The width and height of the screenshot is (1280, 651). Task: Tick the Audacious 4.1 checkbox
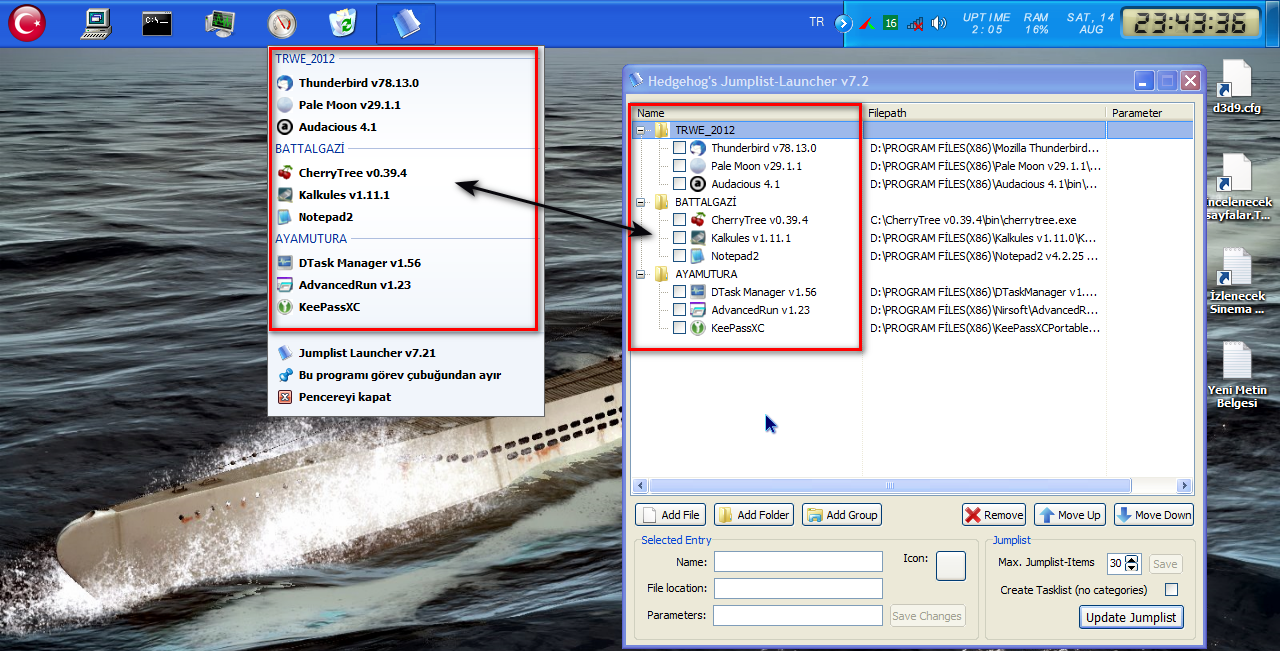pyautogui.click(x=680, y=184)
